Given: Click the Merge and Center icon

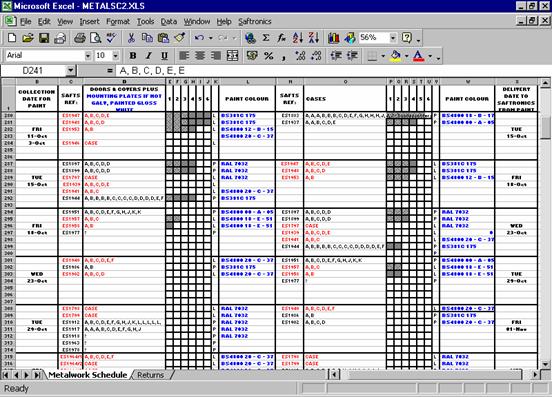Looking at the screenshot, I should click(232, 56).
